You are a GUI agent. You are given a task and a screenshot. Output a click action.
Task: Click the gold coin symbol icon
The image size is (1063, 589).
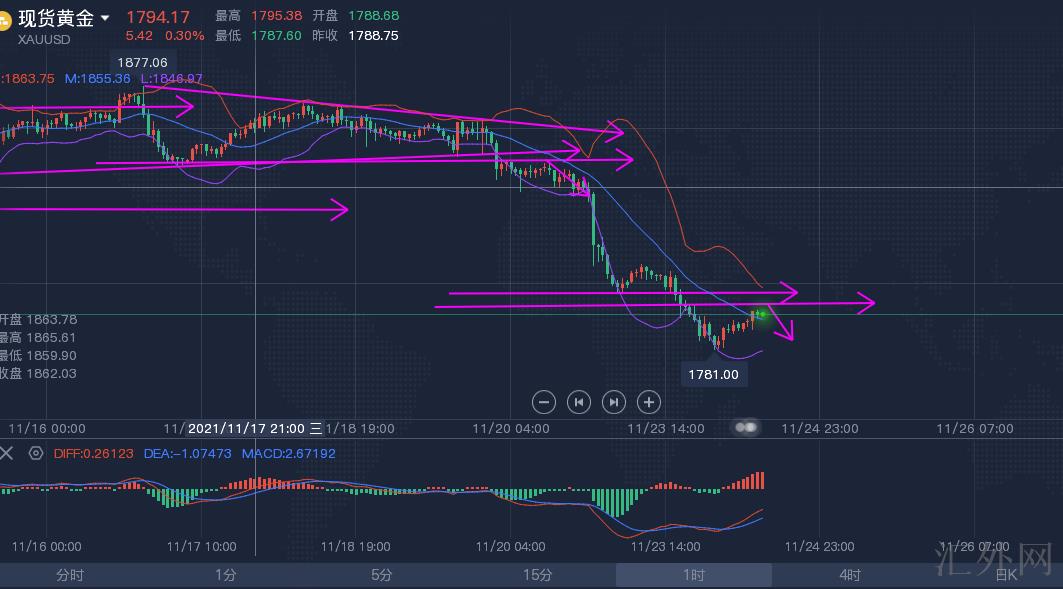tap(4, 20)
